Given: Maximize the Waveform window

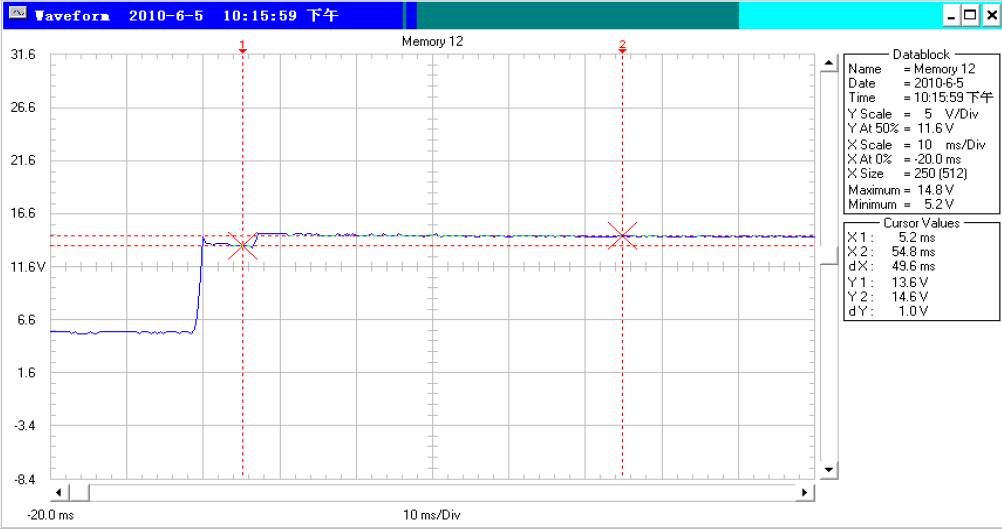Looking at the screenshot, I should (x=968, y=16).
